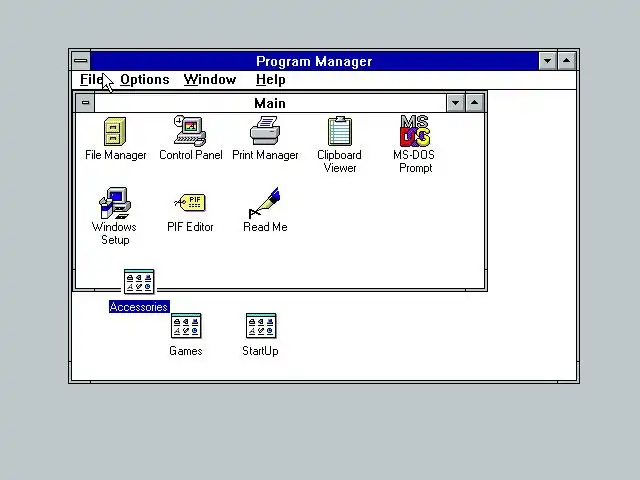Select the File Manager icon
Viewport: 640px width, 480px height.
pyautogui.click(x=115, y=131)
